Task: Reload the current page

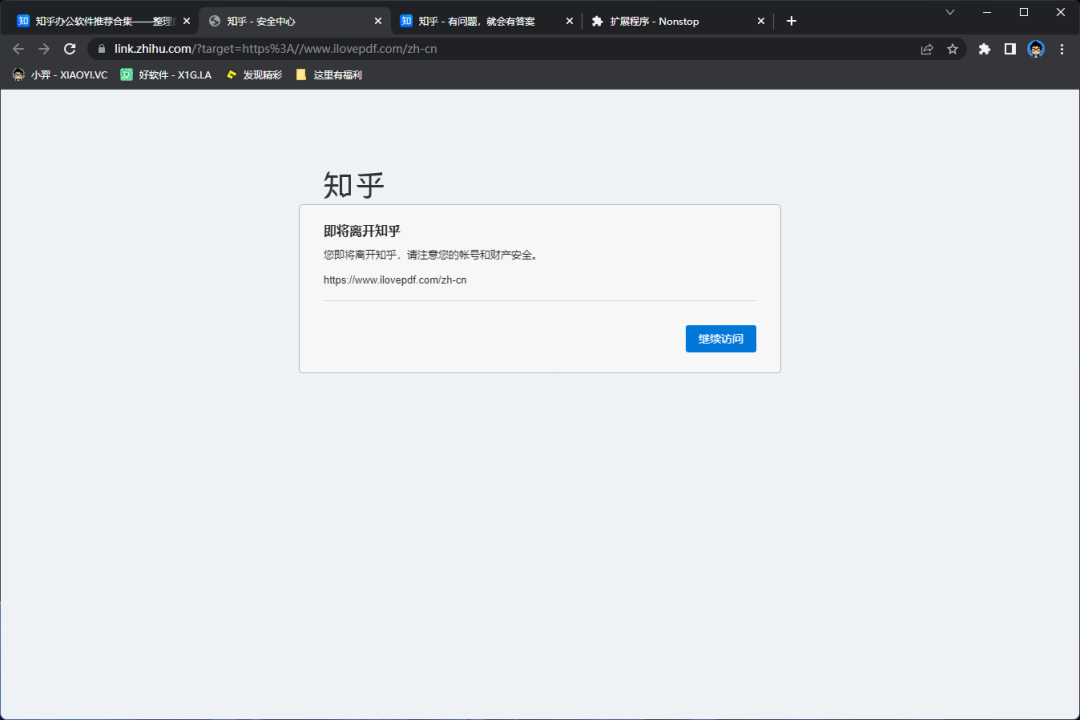Action: coord(70,49)
